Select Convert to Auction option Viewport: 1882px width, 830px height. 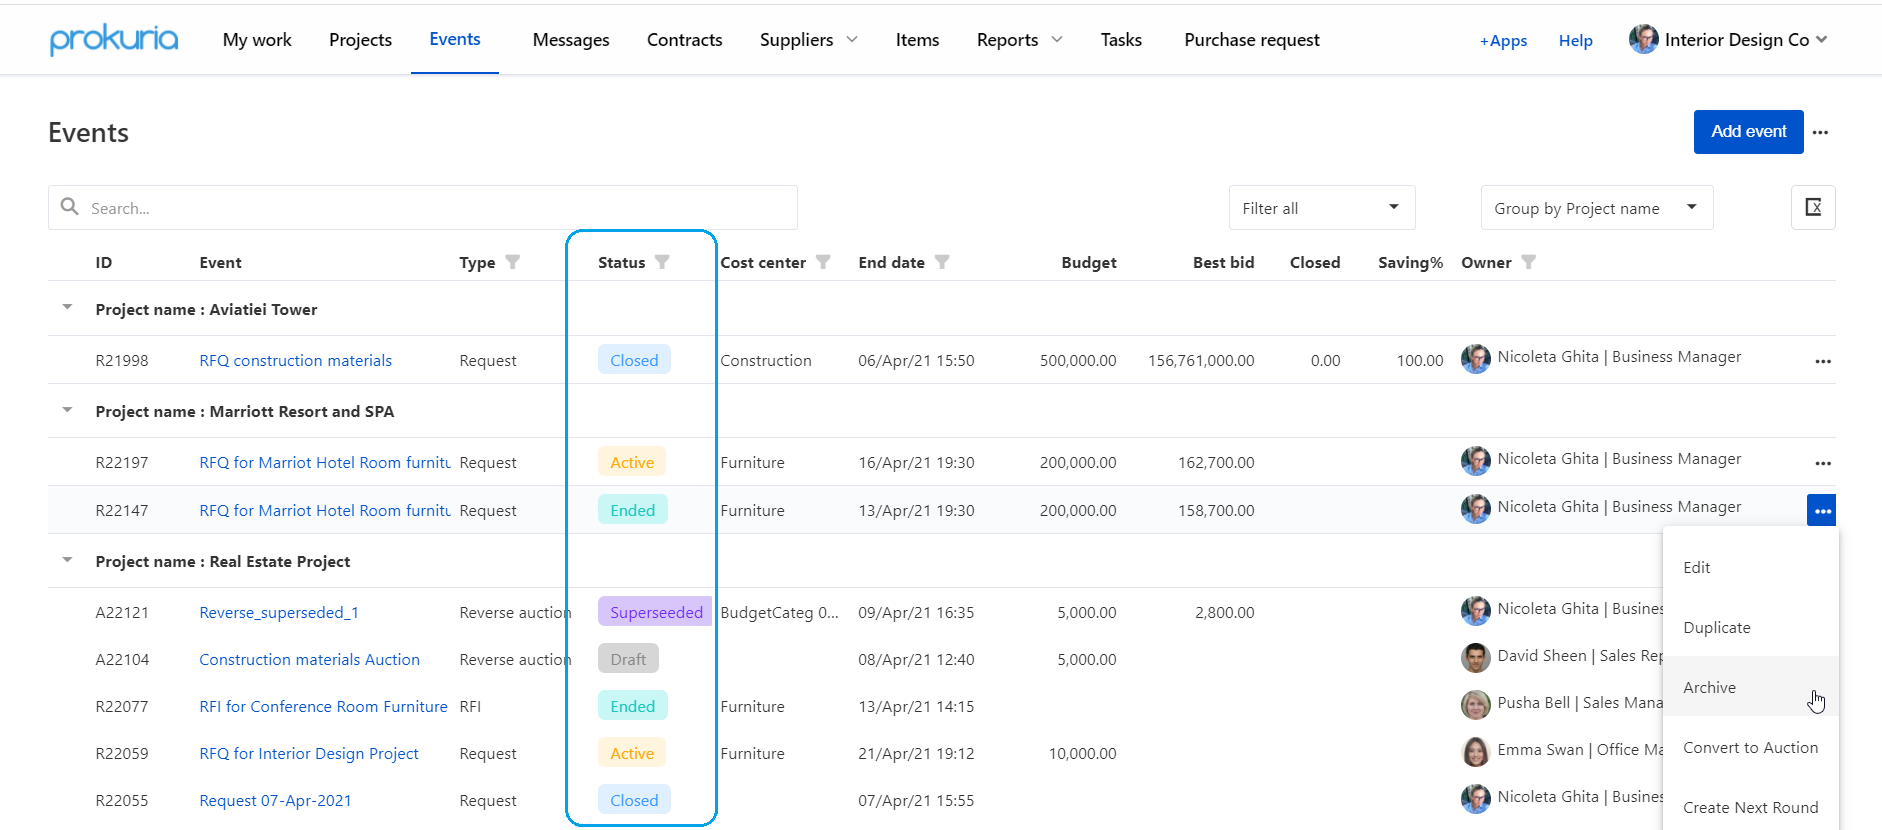[1751, 747]
